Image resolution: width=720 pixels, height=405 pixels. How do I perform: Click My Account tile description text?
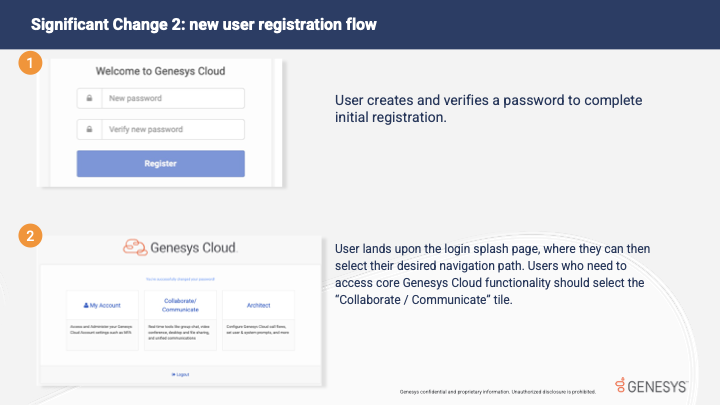click(101, 330)
